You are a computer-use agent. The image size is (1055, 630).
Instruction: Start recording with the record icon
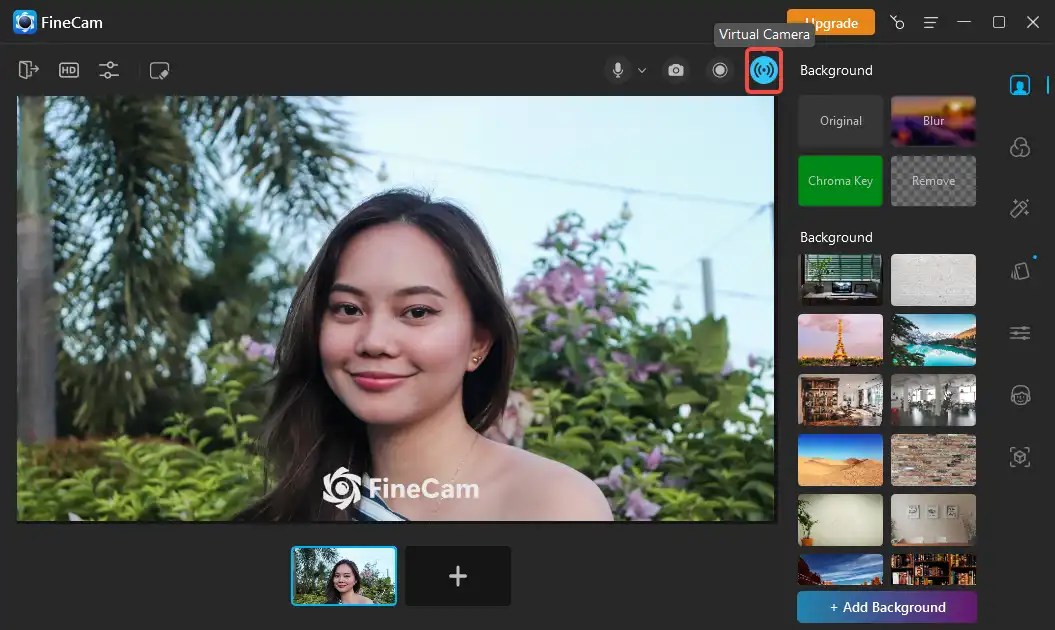click(719, 69)
